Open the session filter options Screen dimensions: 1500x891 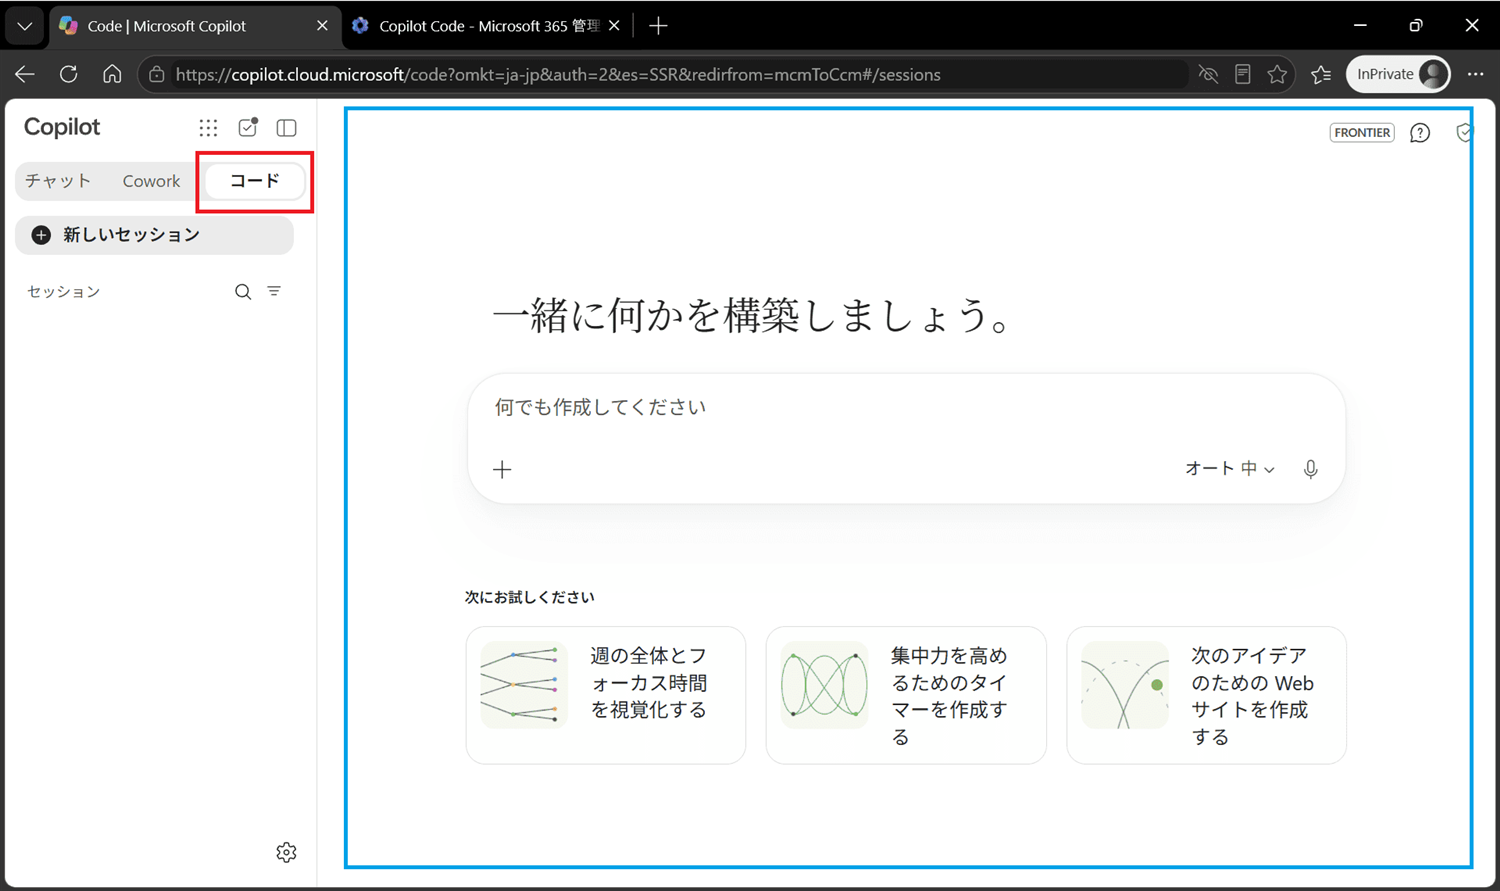[274, 291]
